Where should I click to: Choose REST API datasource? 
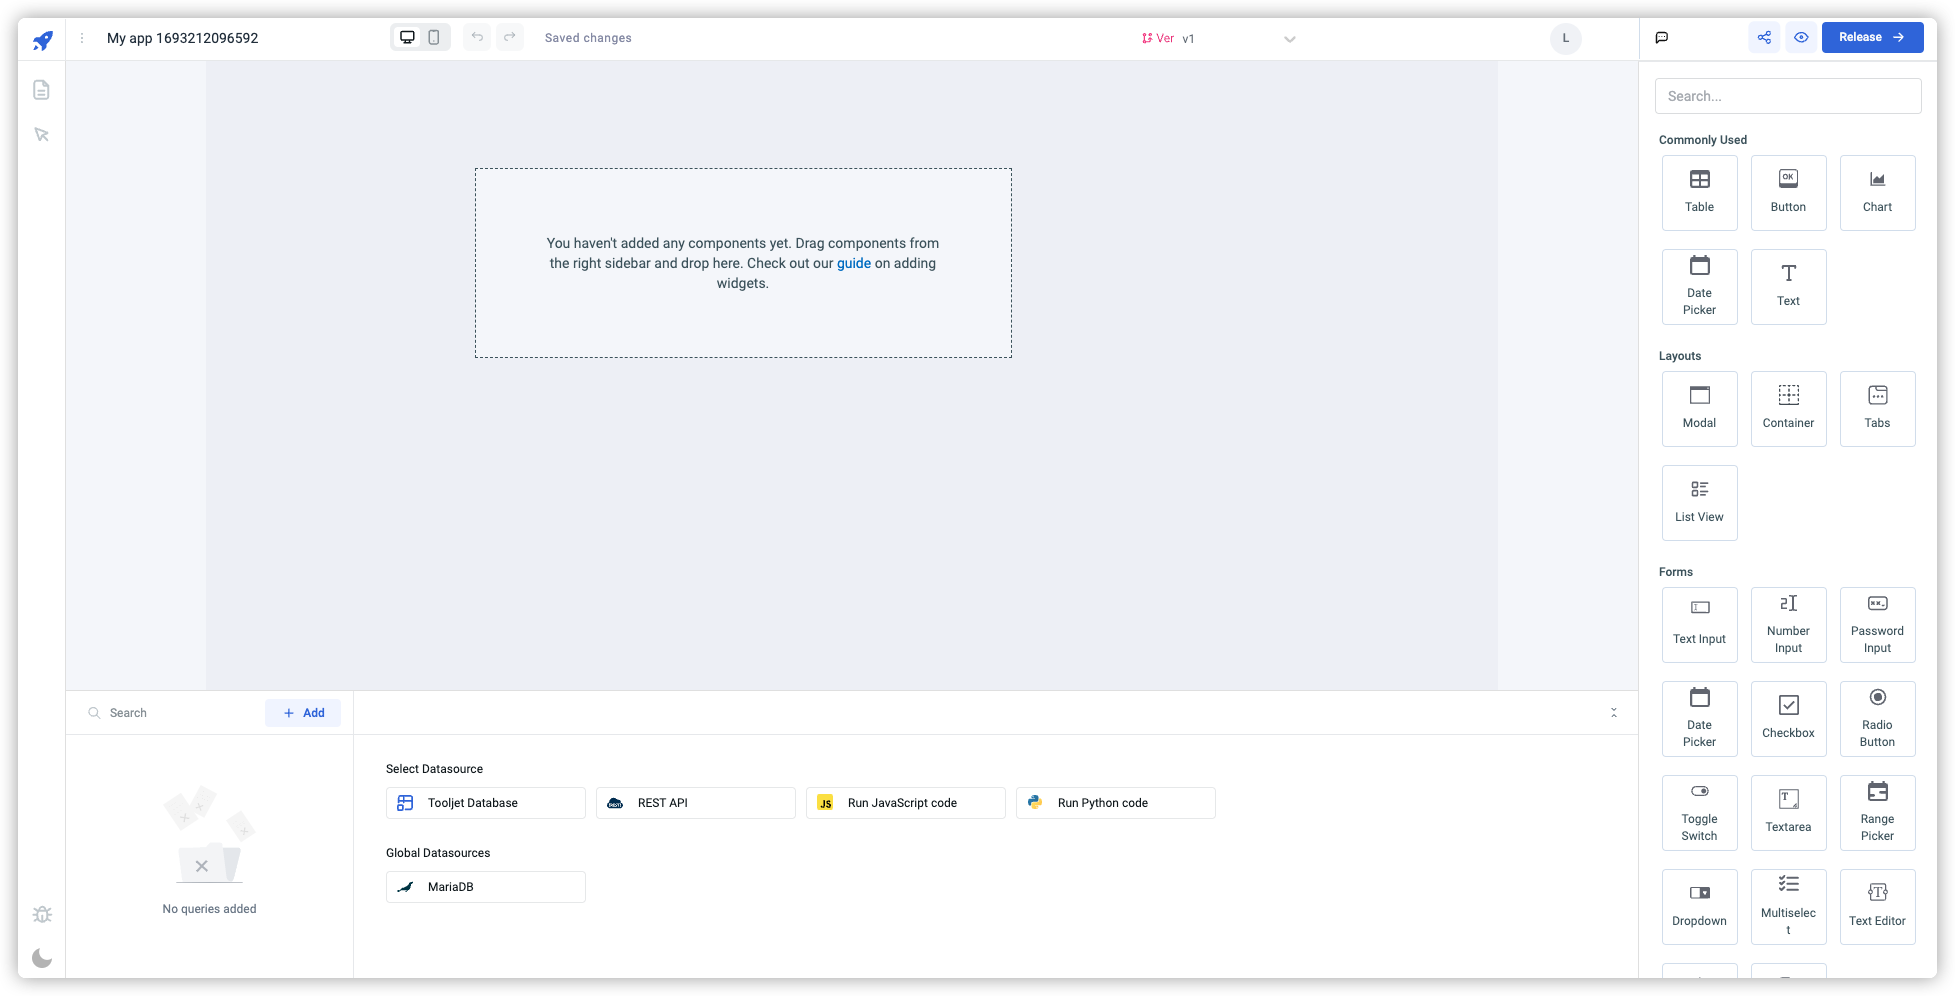[x=695, y=803]
